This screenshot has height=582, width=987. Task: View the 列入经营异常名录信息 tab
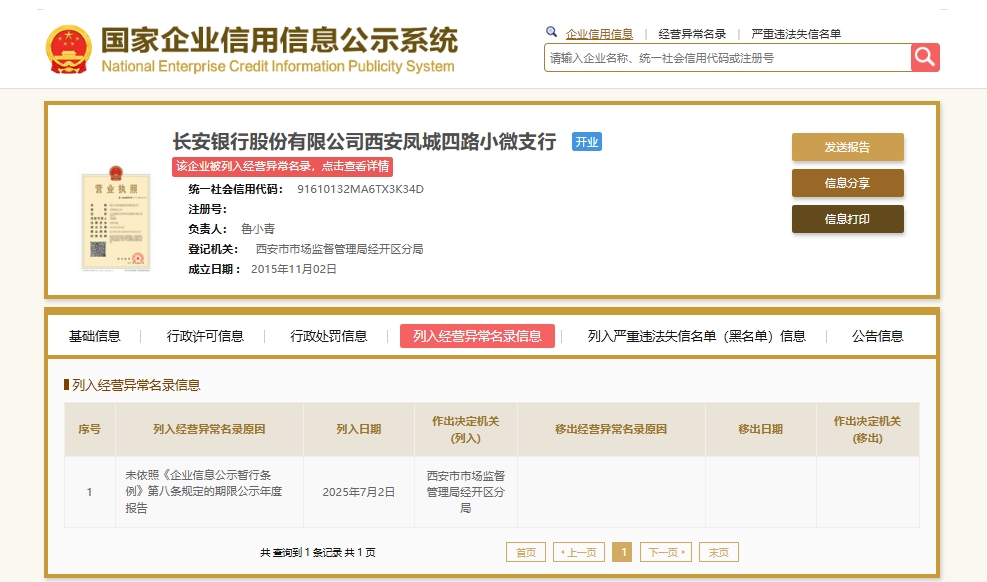pyautogui.click(x=477, y=337)
